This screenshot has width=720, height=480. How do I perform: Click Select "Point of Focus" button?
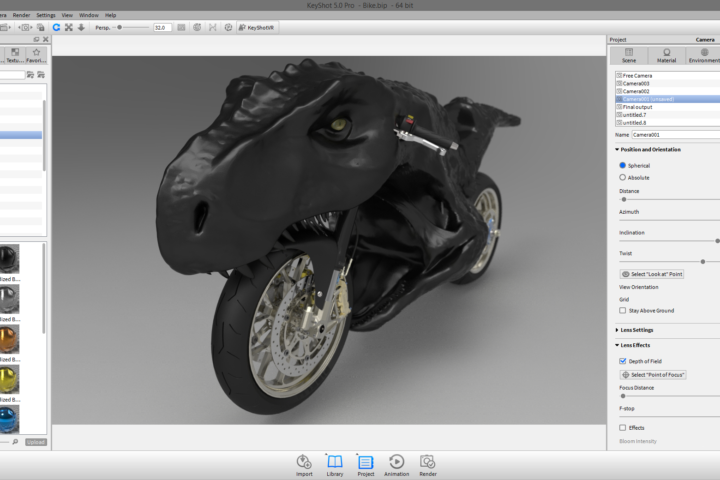(x=653, y=375)
